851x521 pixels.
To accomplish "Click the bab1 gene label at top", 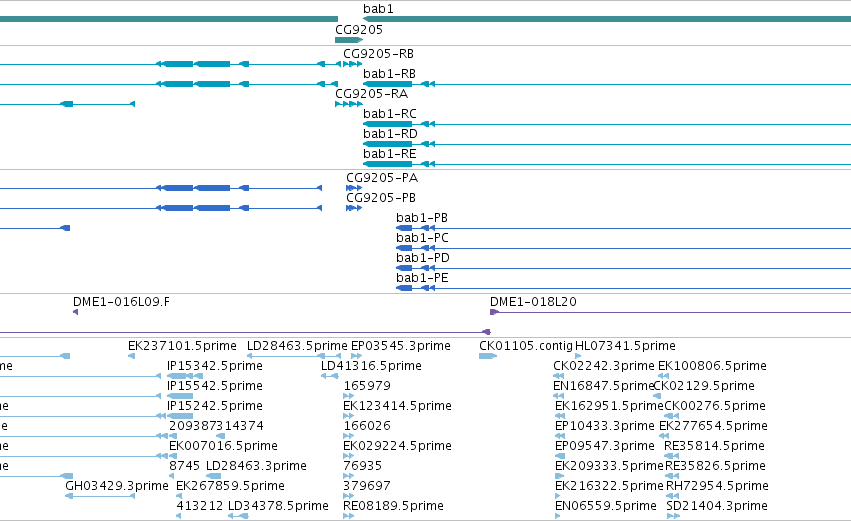I will [x=378, y=9].
